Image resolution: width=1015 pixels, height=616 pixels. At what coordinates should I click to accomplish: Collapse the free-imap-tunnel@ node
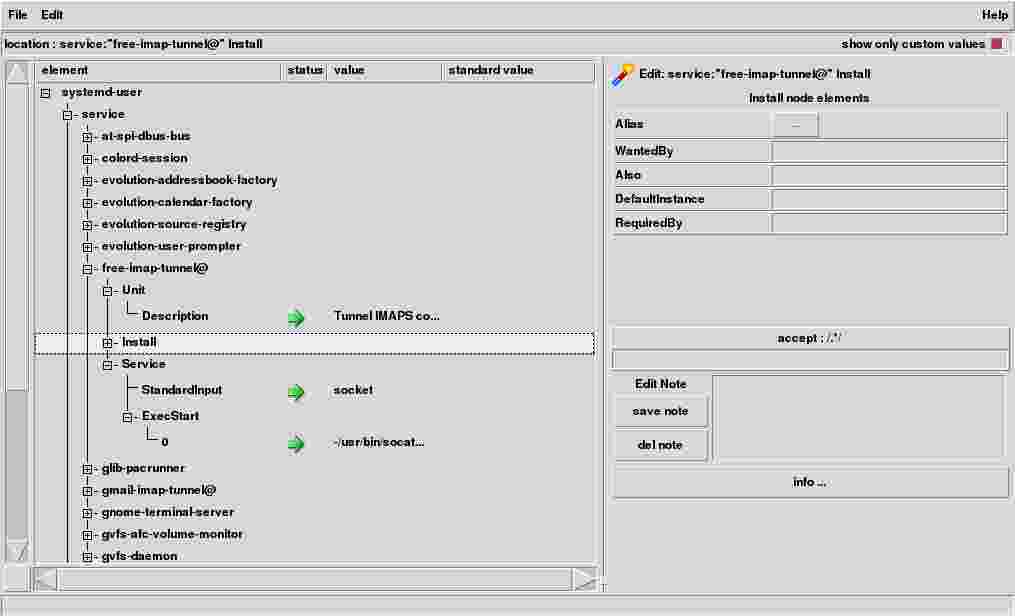tap(88, 269)
